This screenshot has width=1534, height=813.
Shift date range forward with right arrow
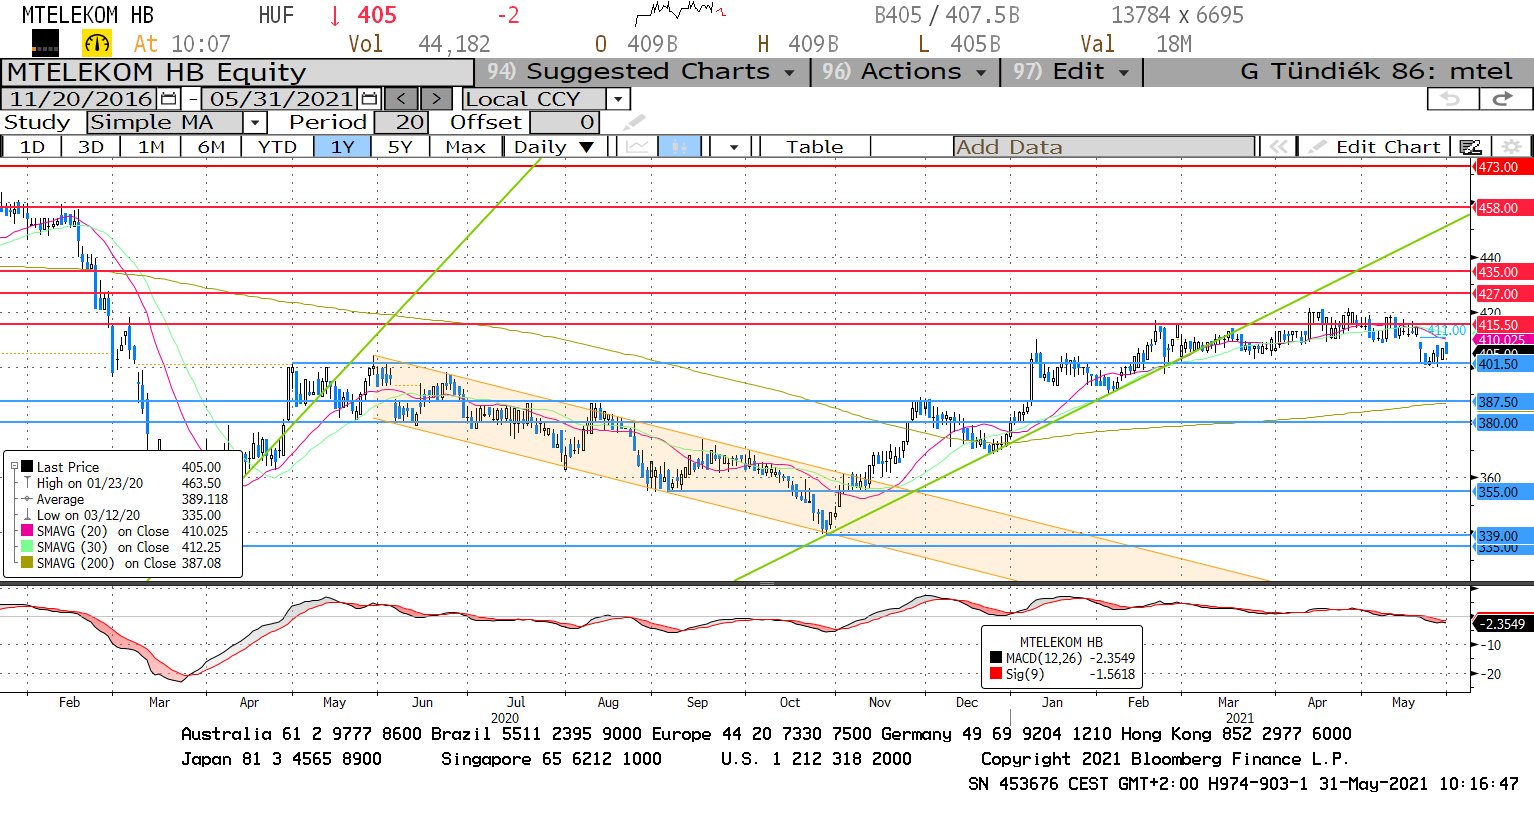pos(436,99)
